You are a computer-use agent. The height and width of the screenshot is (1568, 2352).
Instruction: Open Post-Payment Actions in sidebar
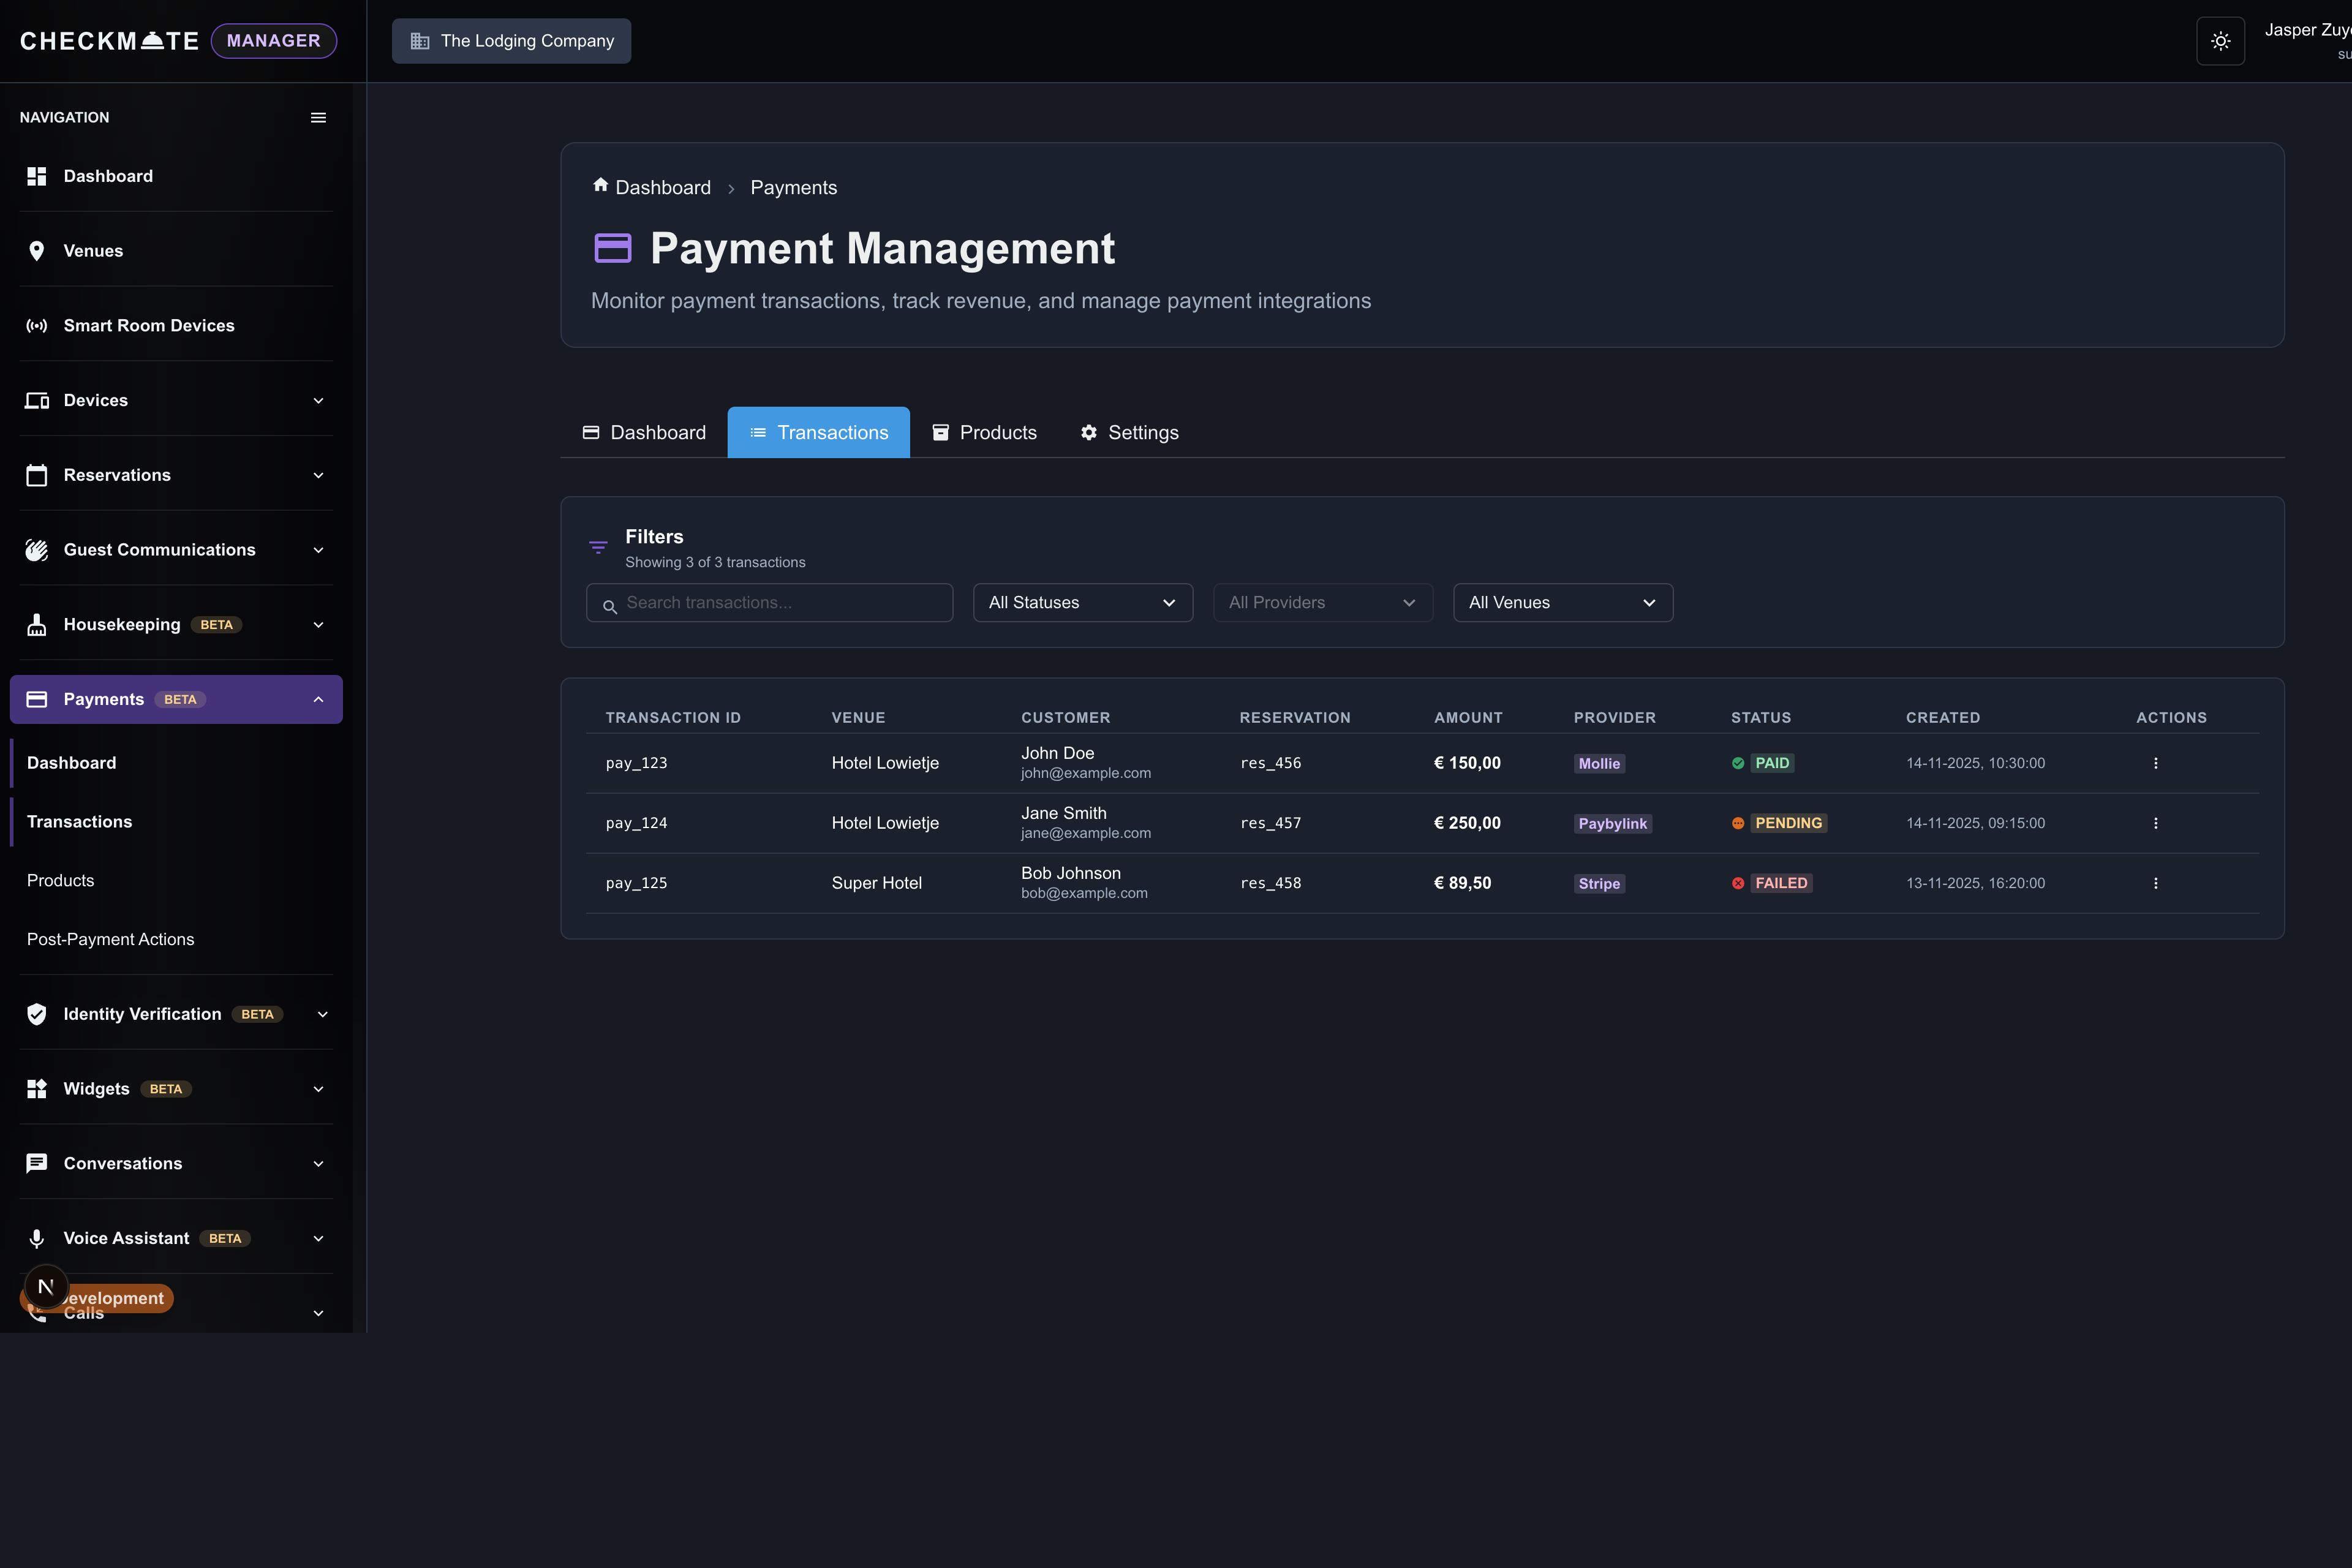point(110,939)
